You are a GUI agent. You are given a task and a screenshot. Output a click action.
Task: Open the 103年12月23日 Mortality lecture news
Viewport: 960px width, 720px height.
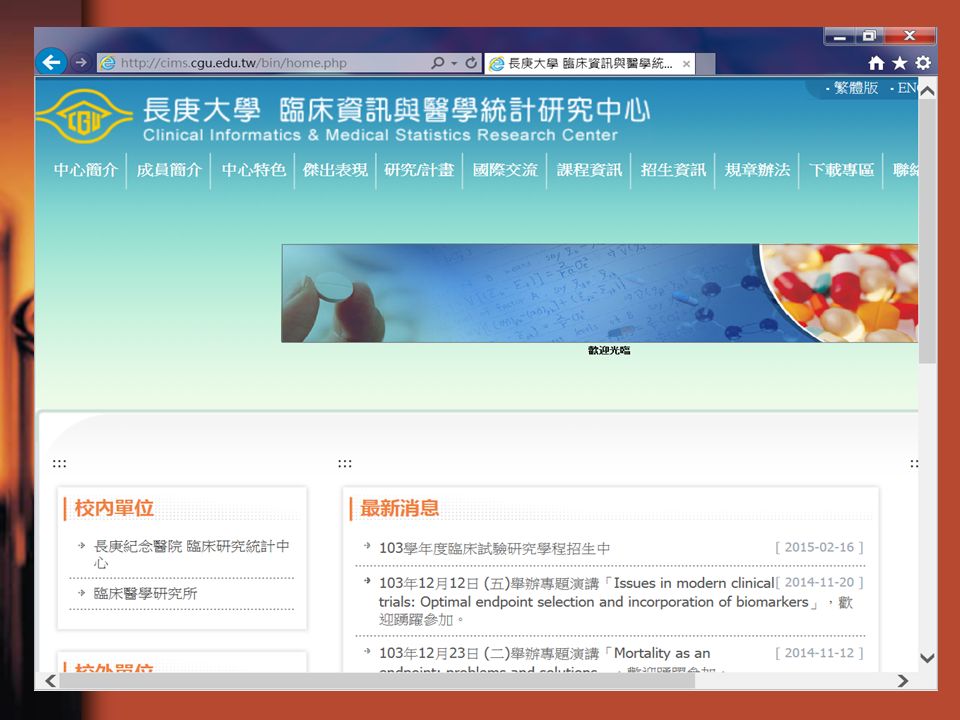click(544, 653)
